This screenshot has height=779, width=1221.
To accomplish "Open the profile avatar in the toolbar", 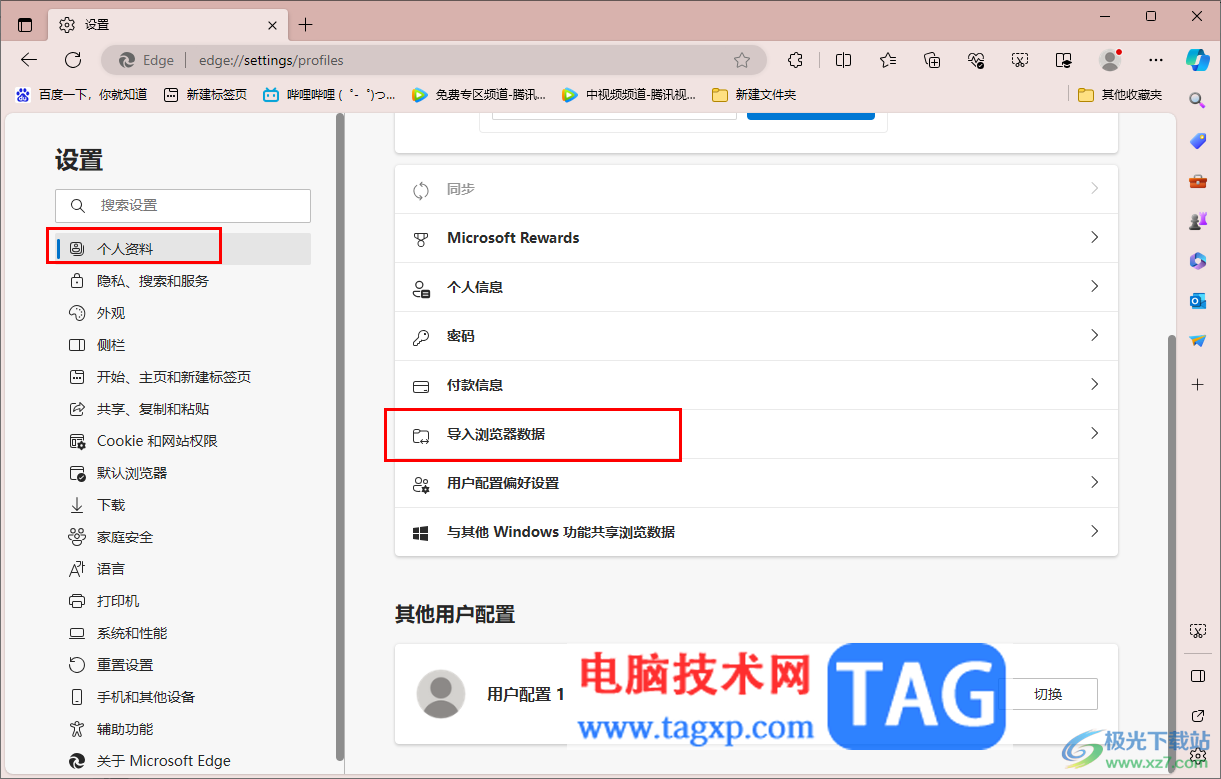I will pyautogui.click(x=1110, y=60).
